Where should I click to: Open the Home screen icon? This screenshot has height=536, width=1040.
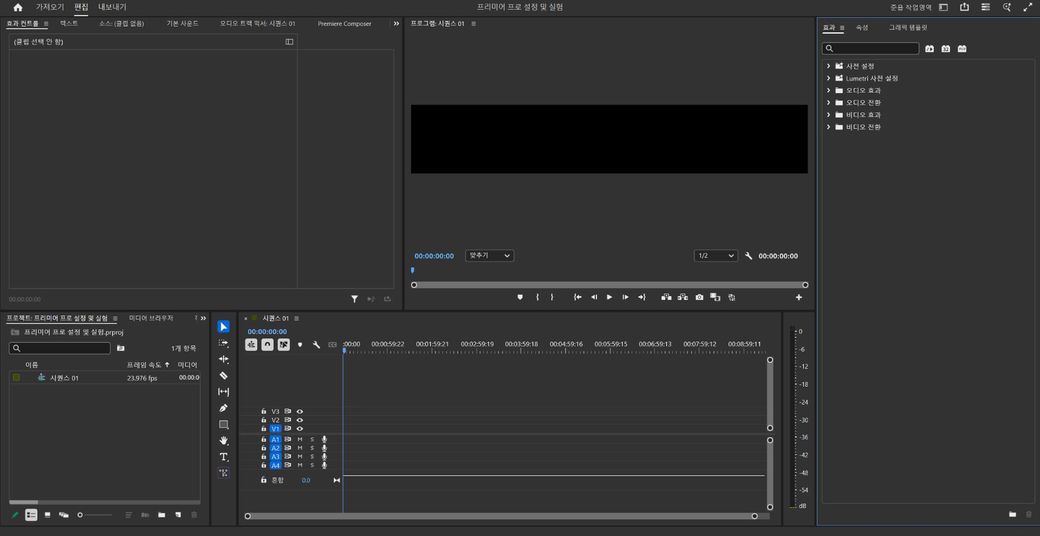18,7
